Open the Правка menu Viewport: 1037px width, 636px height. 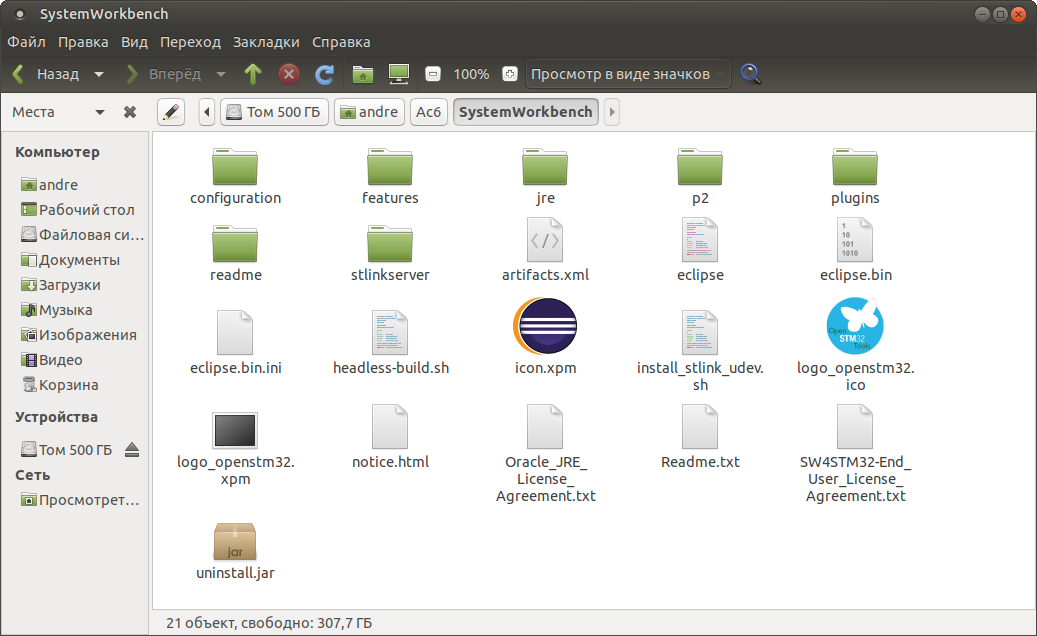83,42
